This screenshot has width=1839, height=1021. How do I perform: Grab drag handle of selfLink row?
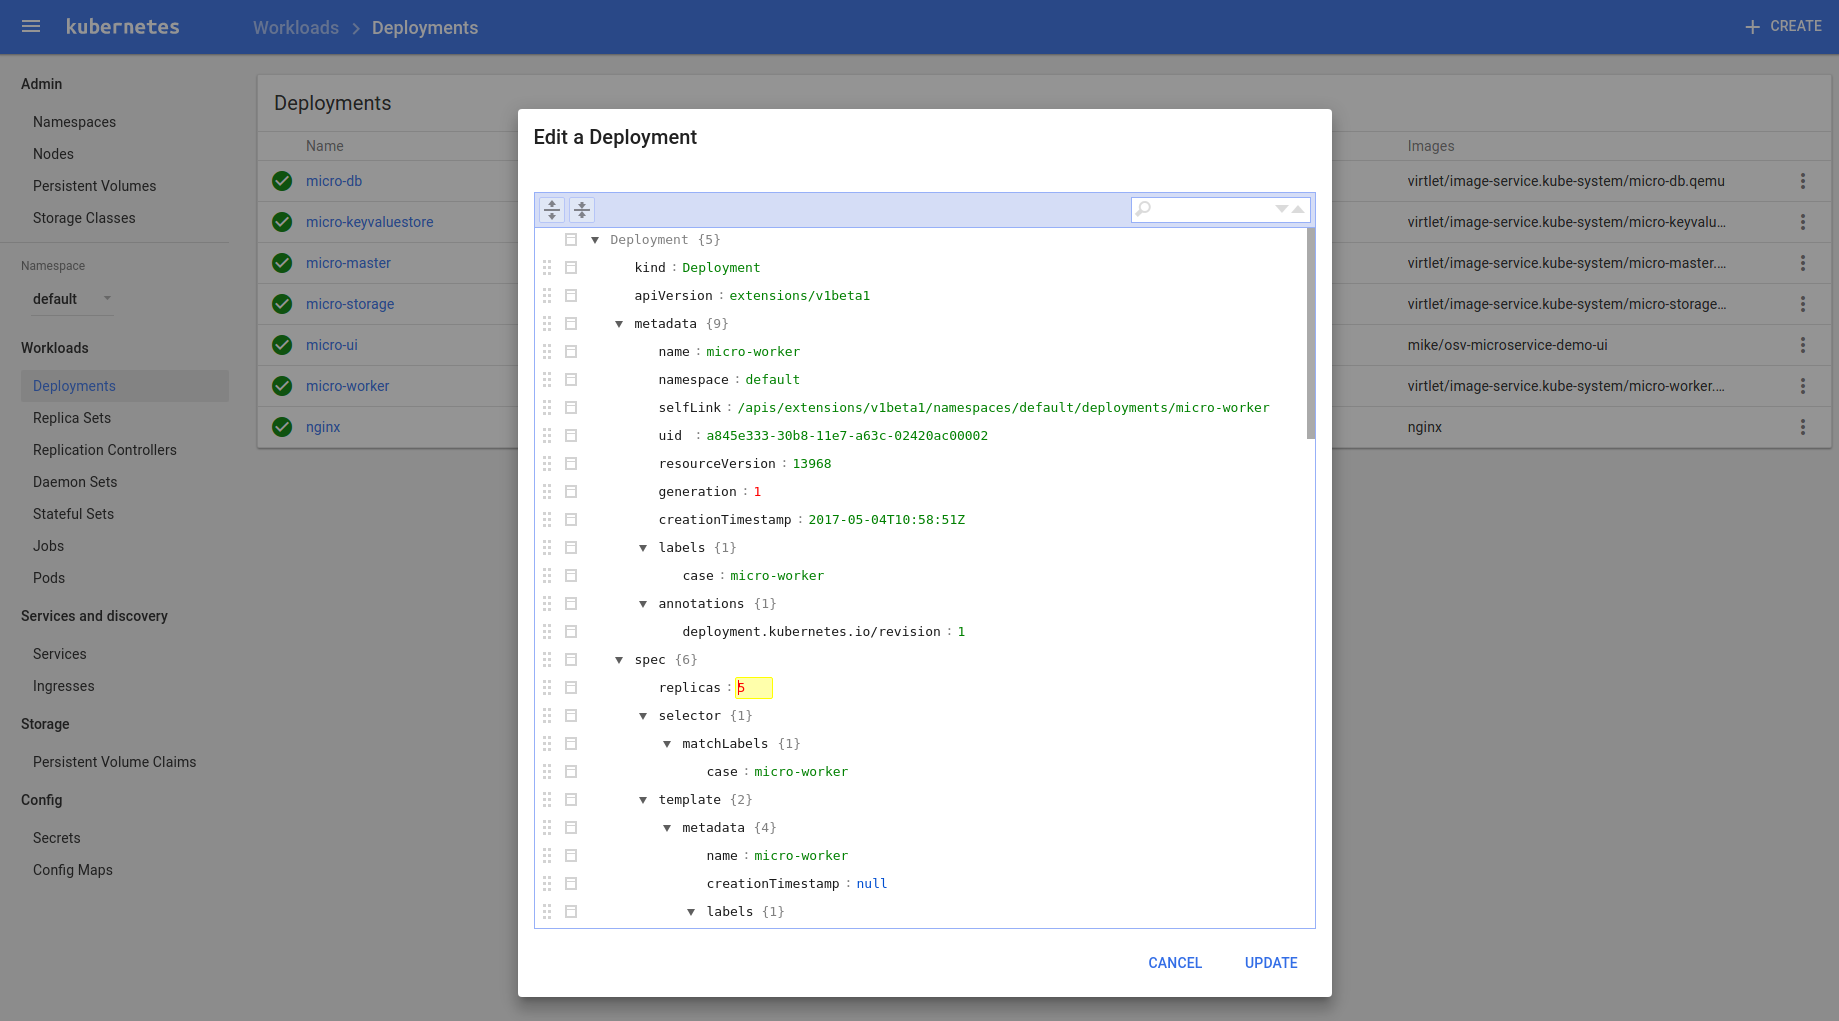click(547, 408)
